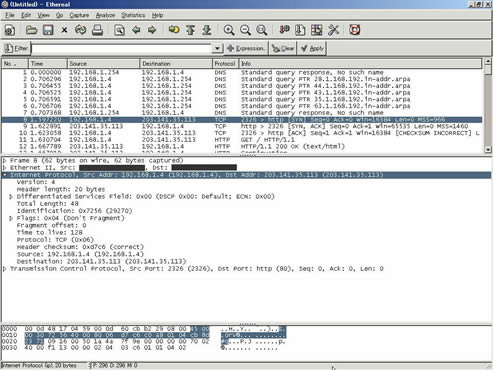Expand the Frame 8 tree node
This screenshot has height=370, width=493.
4,160
